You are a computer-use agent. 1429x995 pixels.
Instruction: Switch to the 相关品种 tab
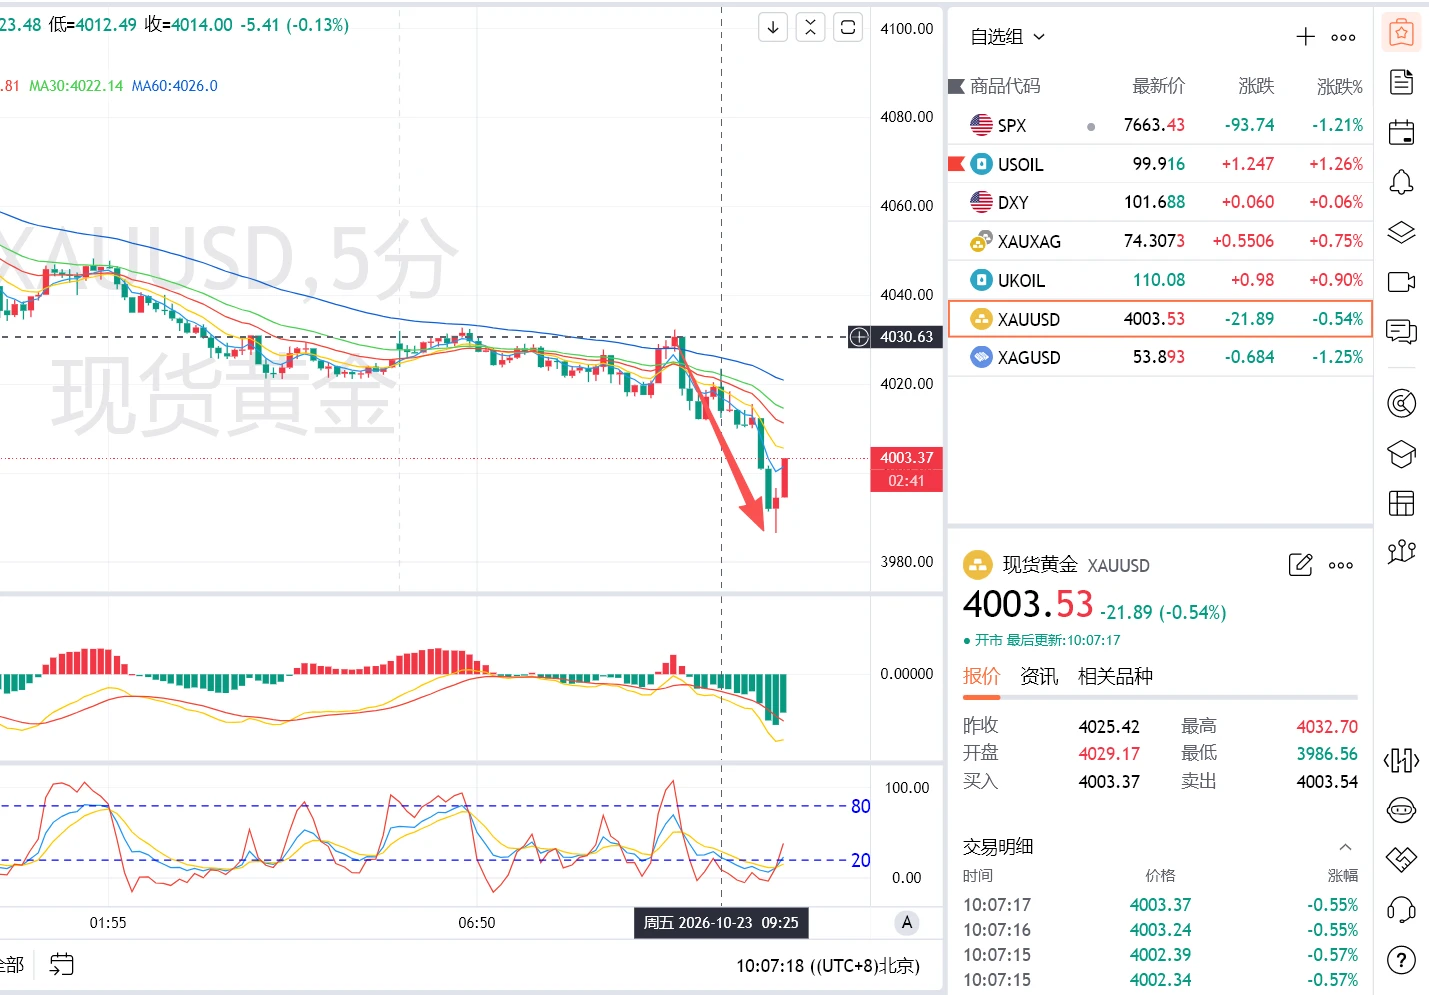pos(1115,676)
